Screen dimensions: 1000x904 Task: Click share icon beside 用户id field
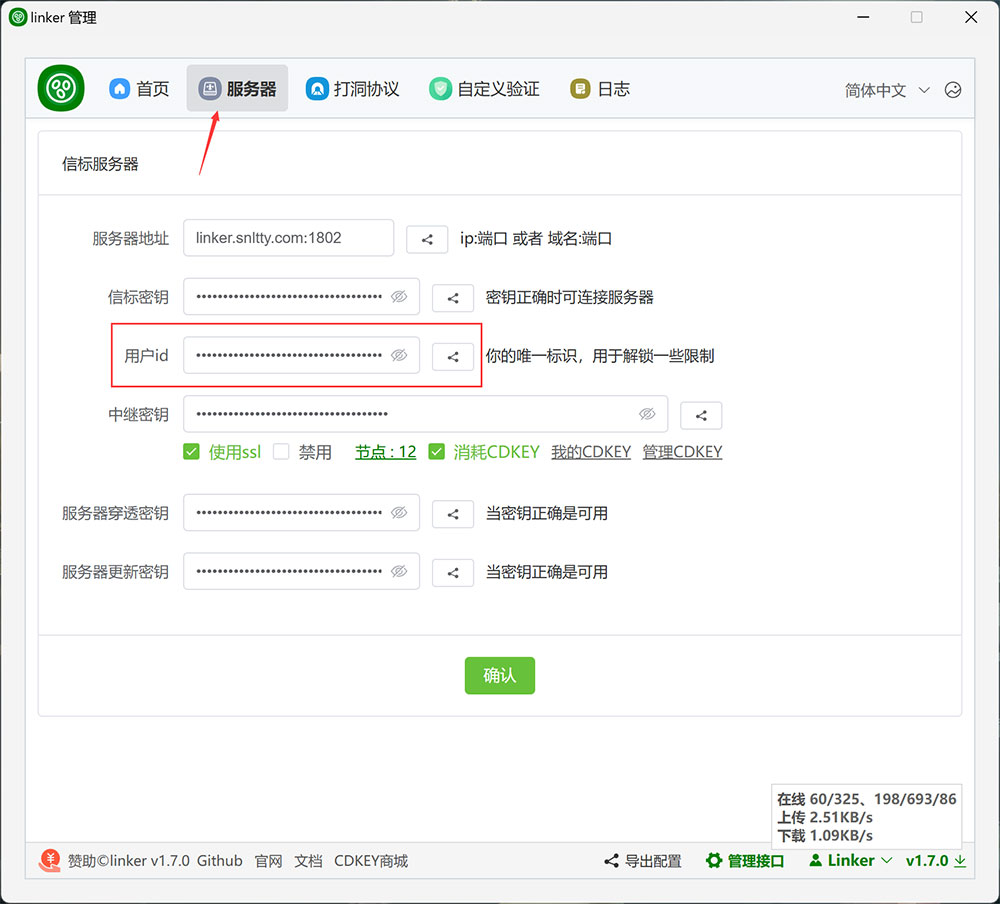click(453, 356)
